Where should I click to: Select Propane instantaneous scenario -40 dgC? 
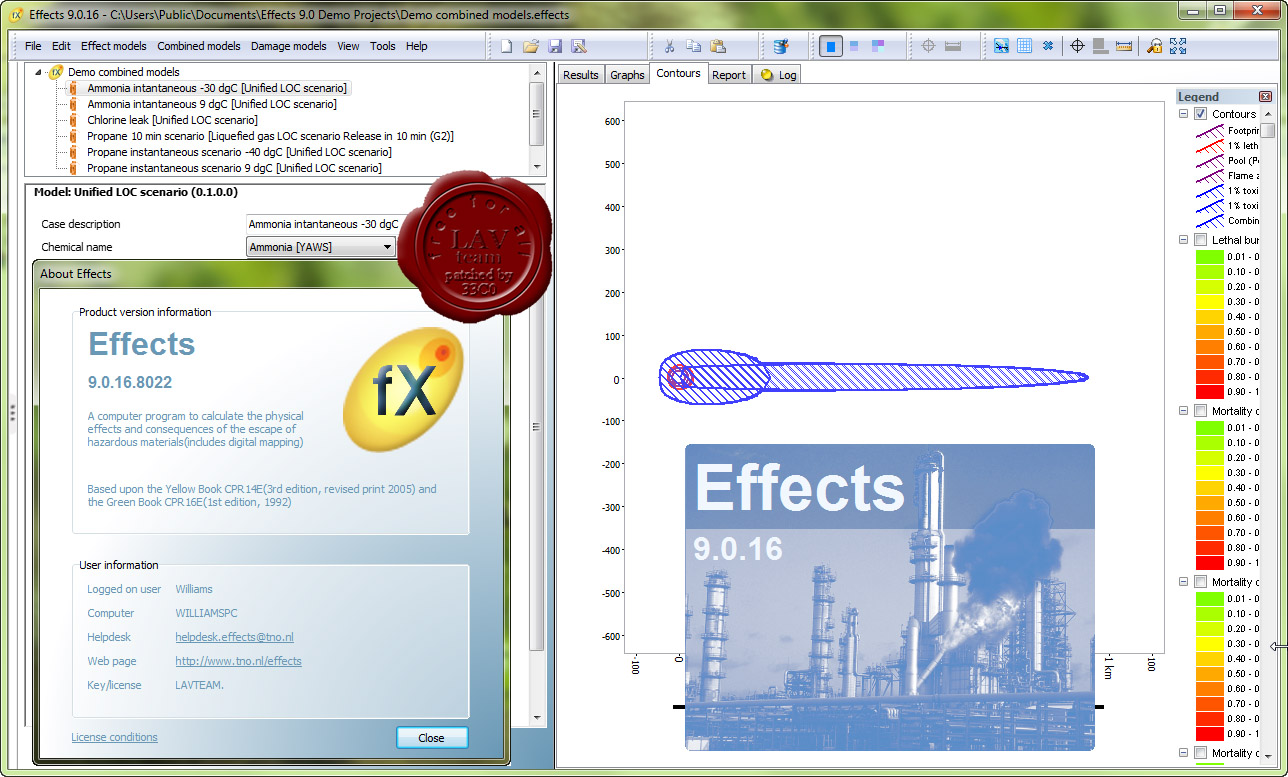[239, 152]
